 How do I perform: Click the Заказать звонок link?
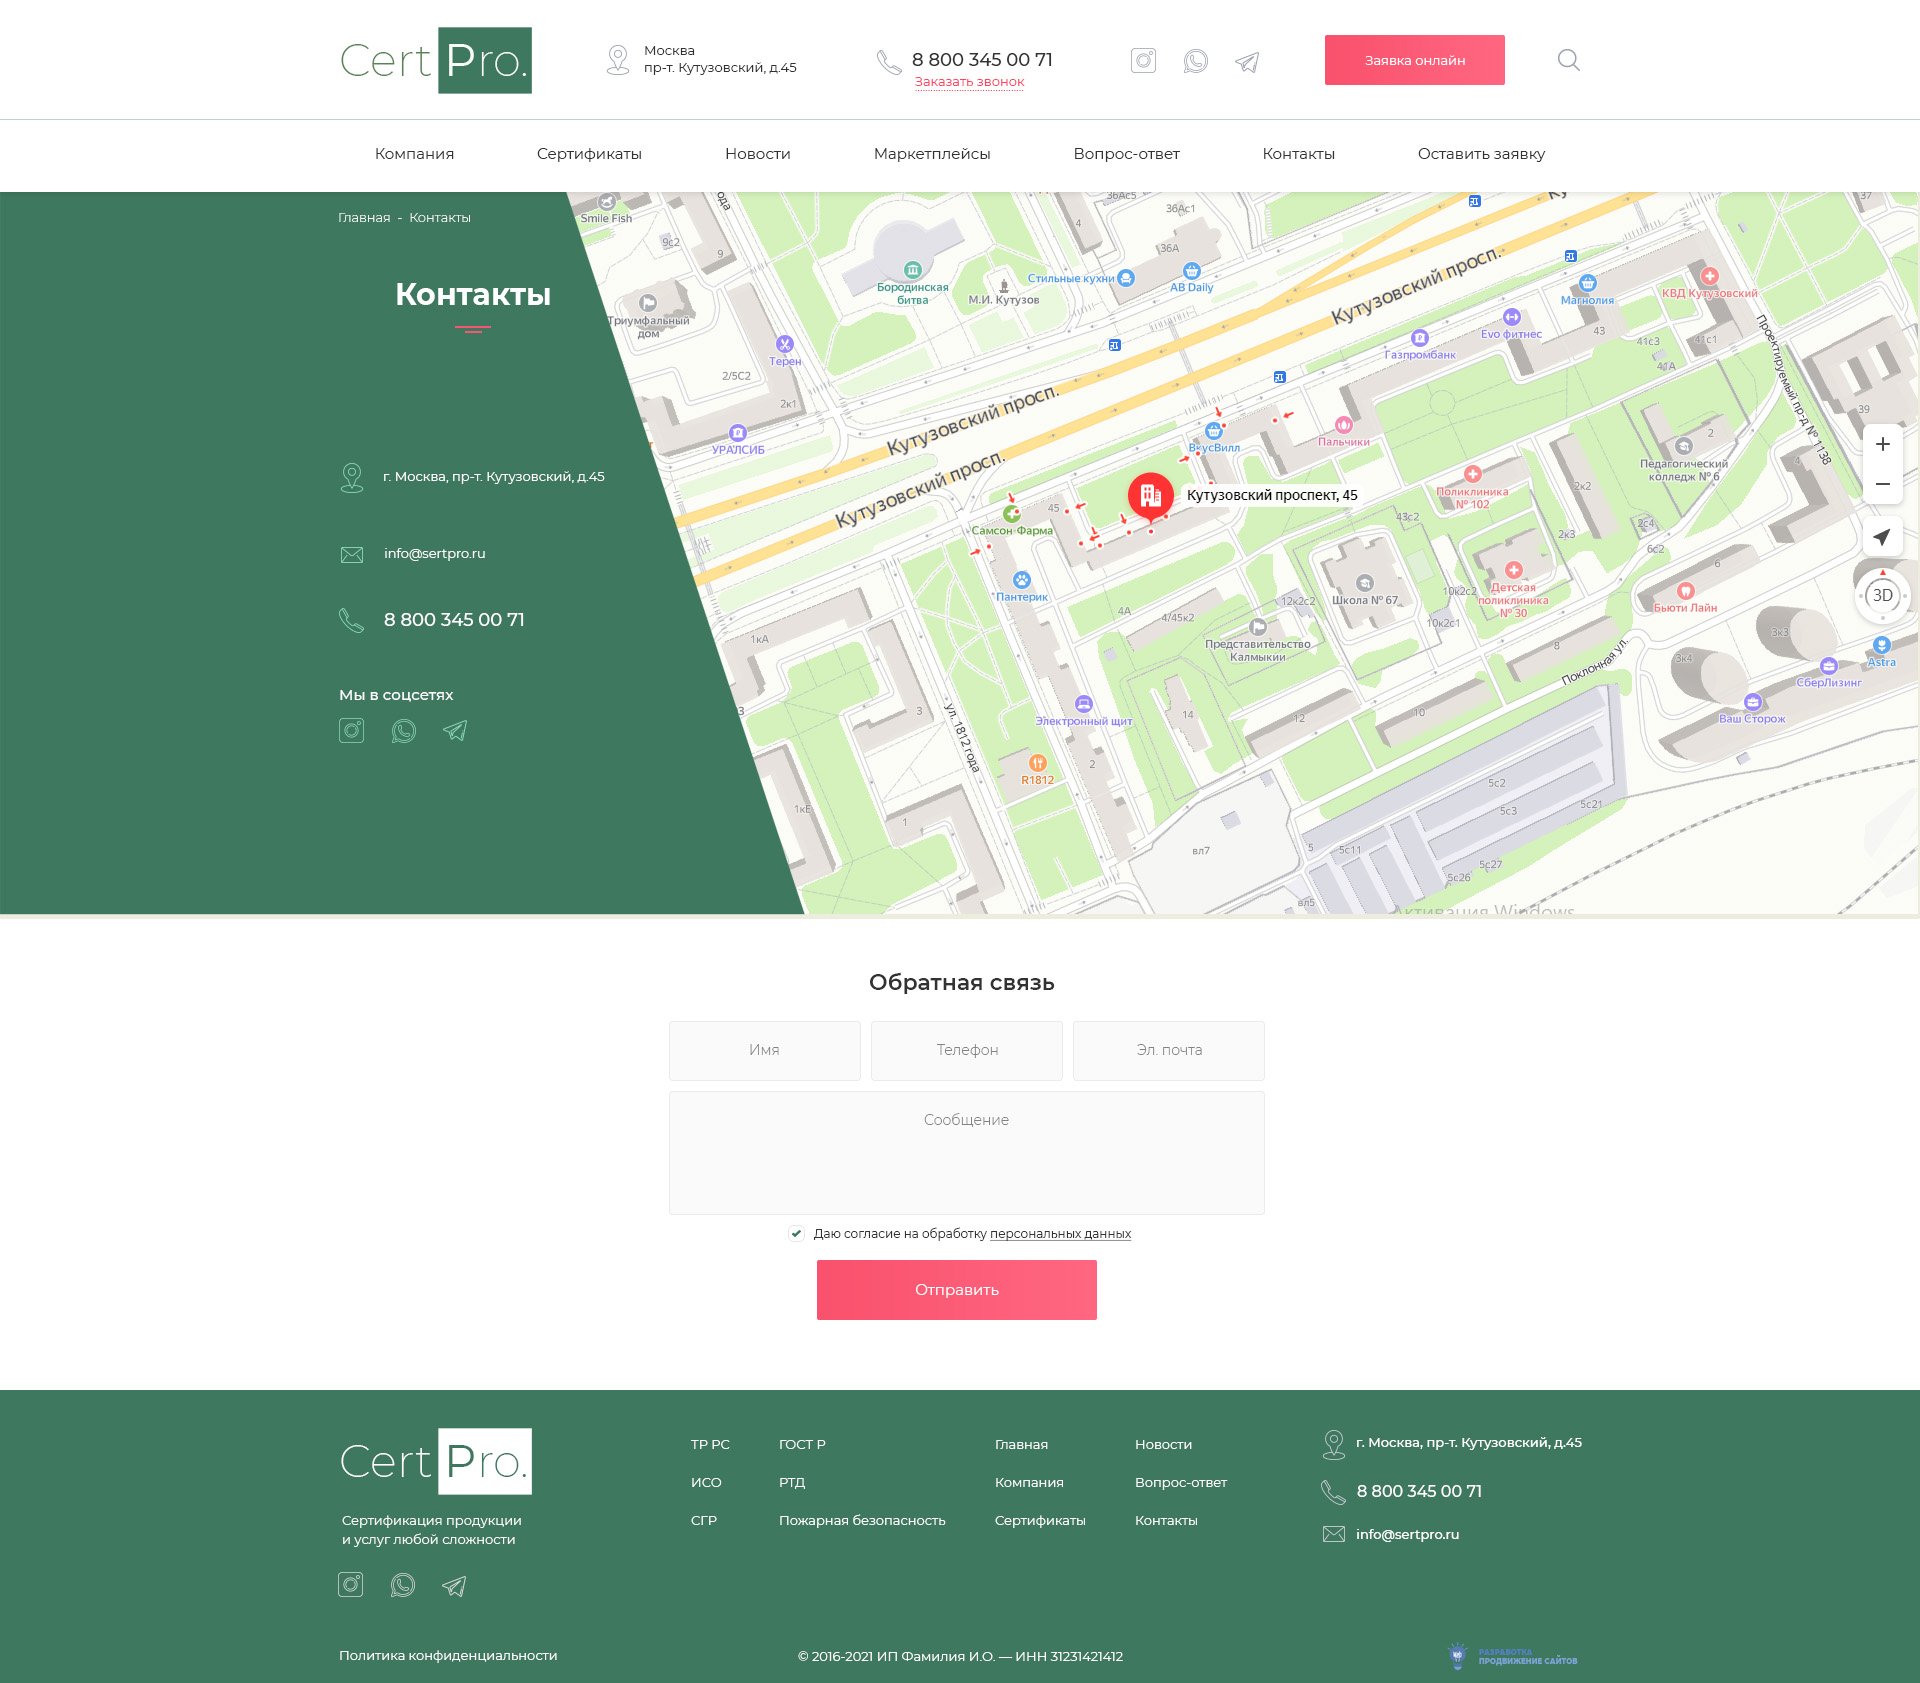point(969,82)
